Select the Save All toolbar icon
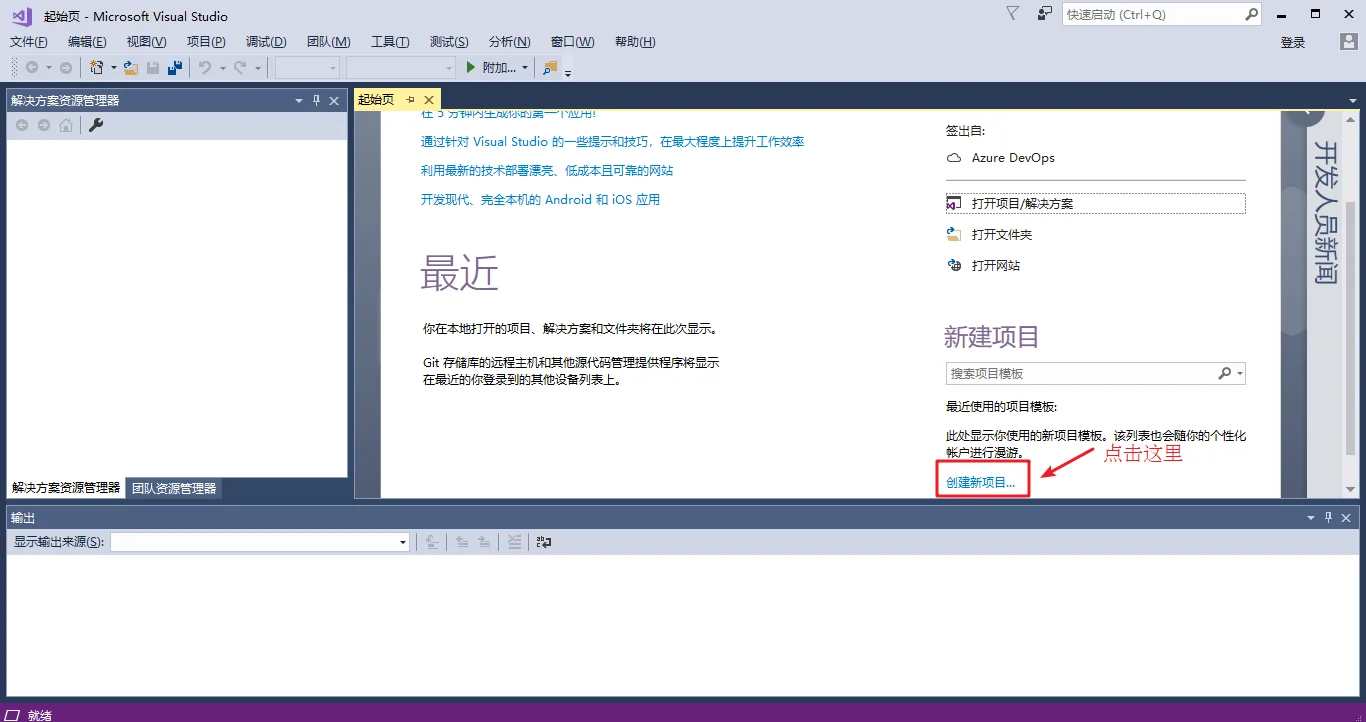 pyautogui.click(x=173, y=67)
